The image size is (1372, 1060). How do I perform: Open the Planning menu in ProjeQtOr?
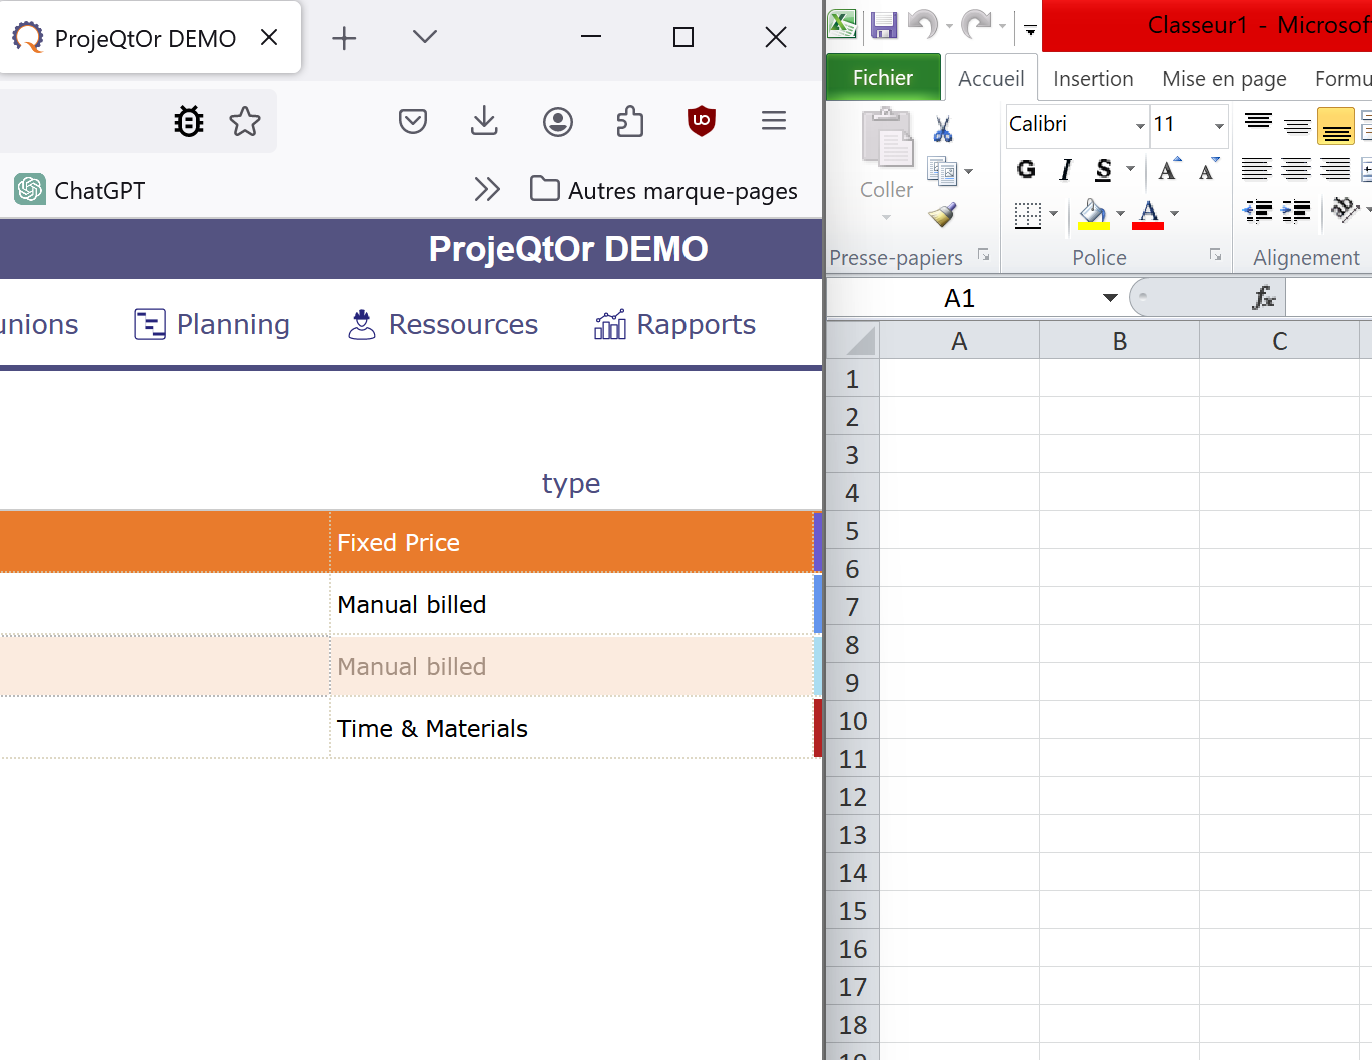212,324
